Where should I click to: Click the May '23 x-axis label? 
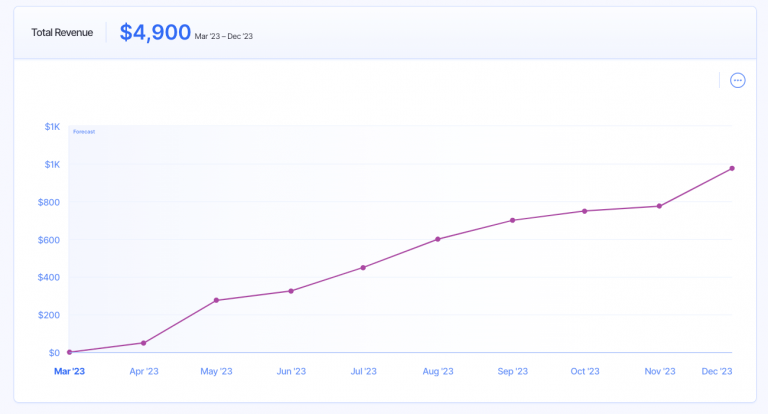(x=216, y=371)
